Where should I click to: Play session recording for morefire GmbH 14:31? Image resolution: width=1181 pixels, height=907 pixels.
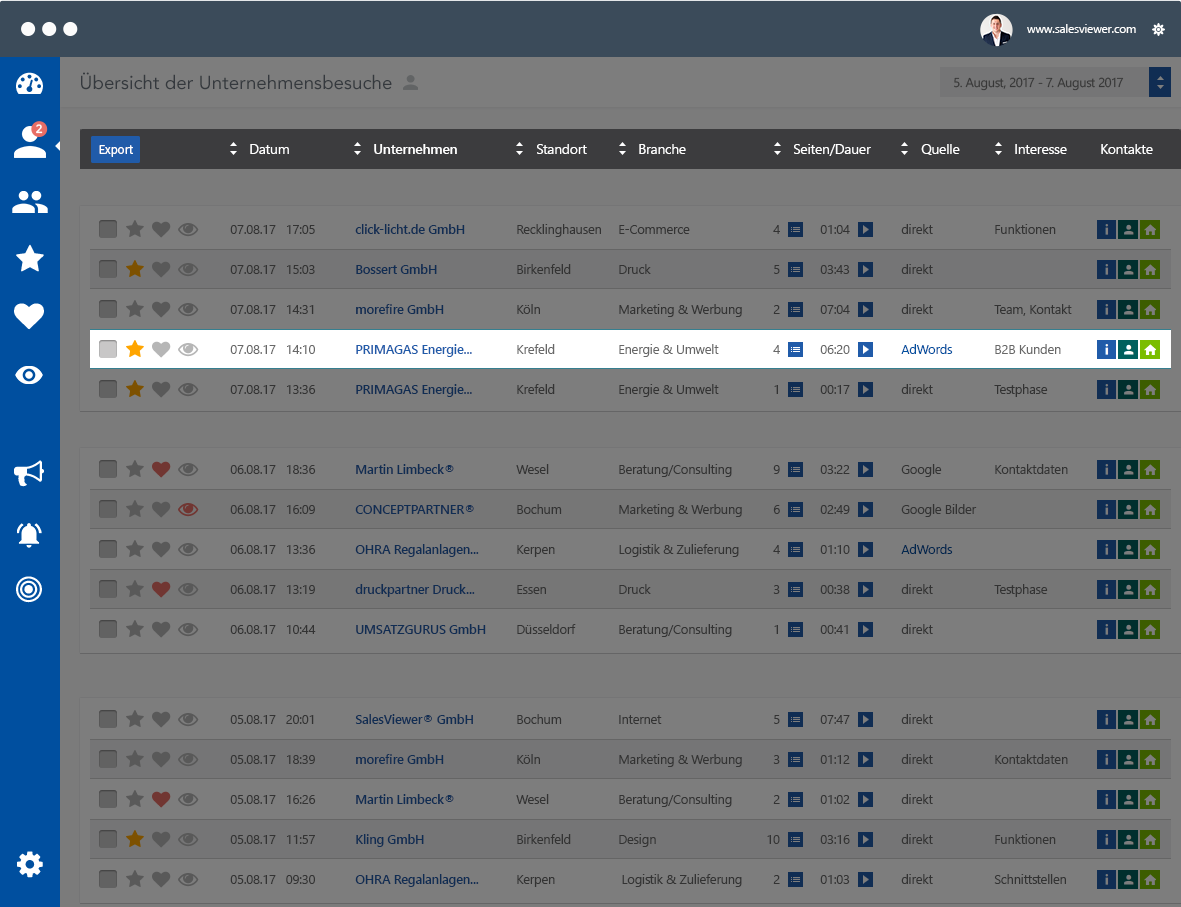(x=866, y=309)
